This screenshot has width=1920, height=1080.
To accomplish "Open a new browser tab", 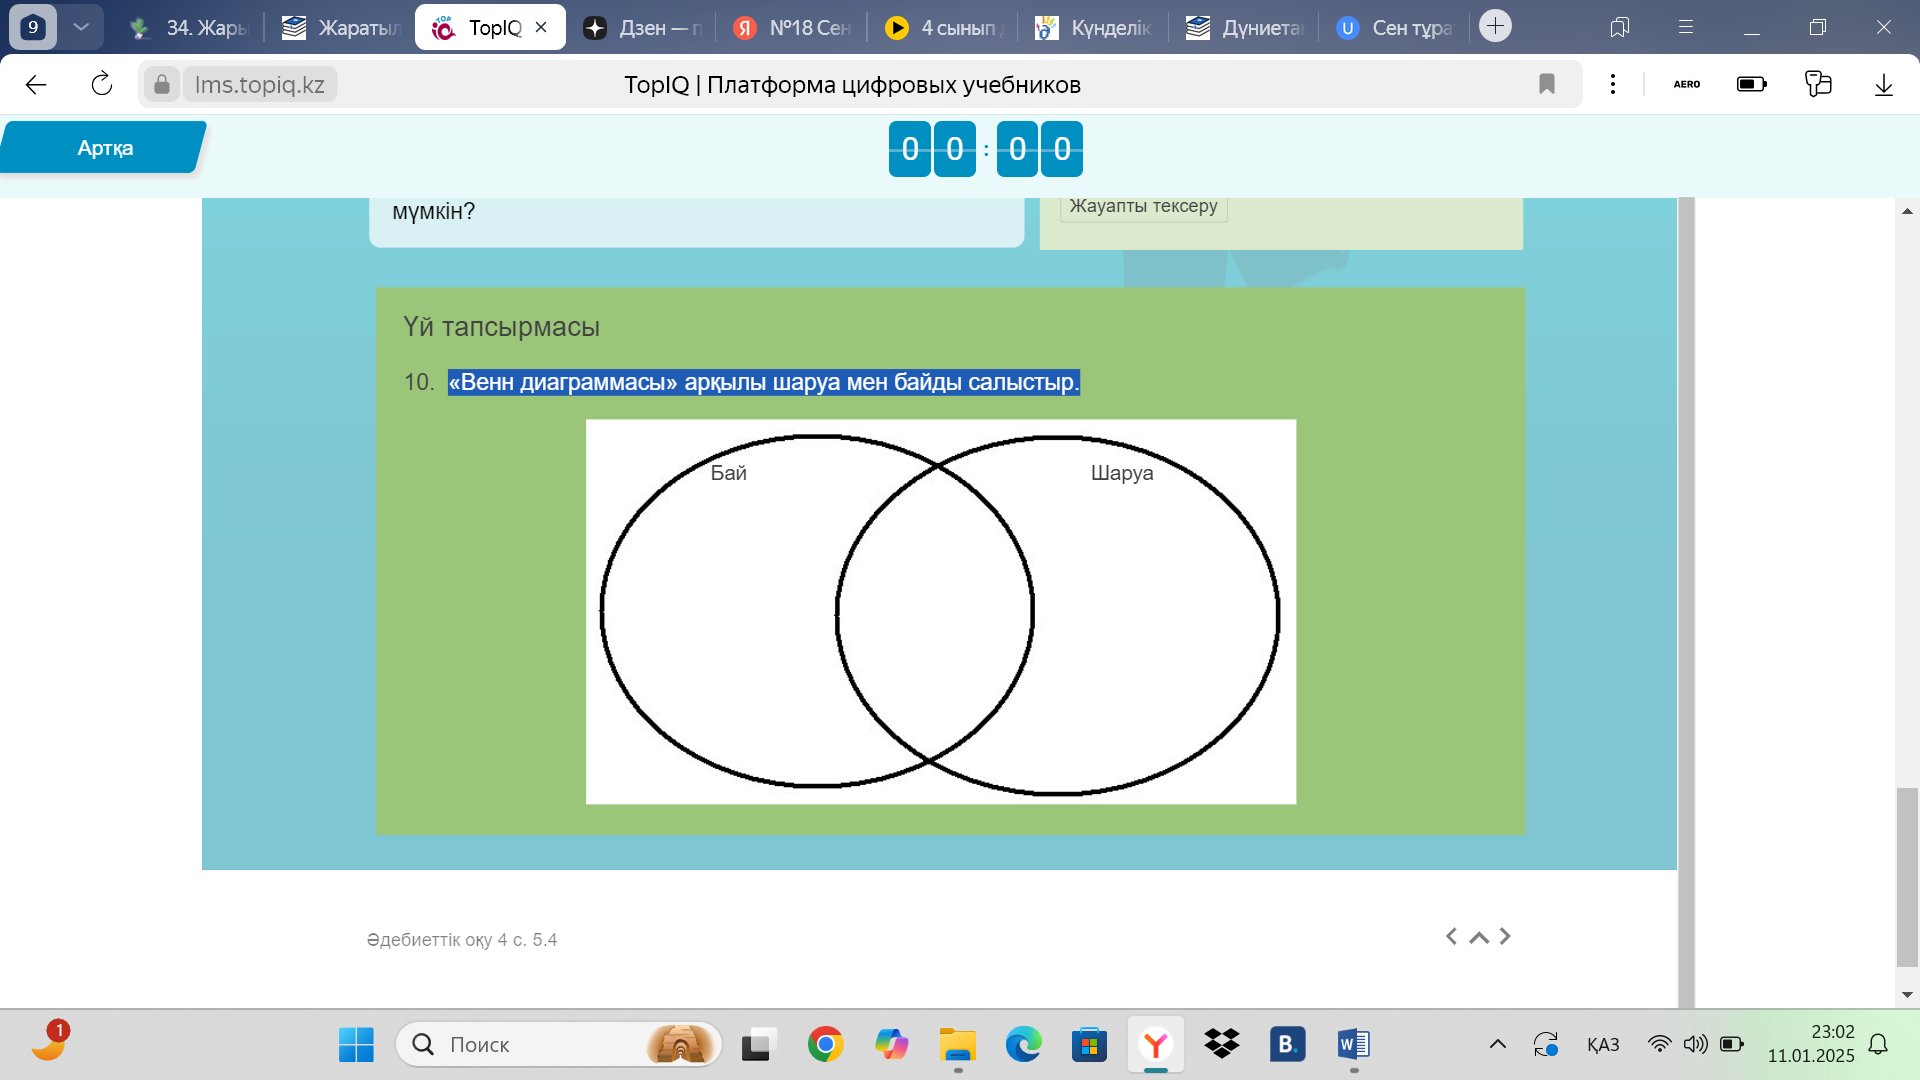I will point(1495,26).
